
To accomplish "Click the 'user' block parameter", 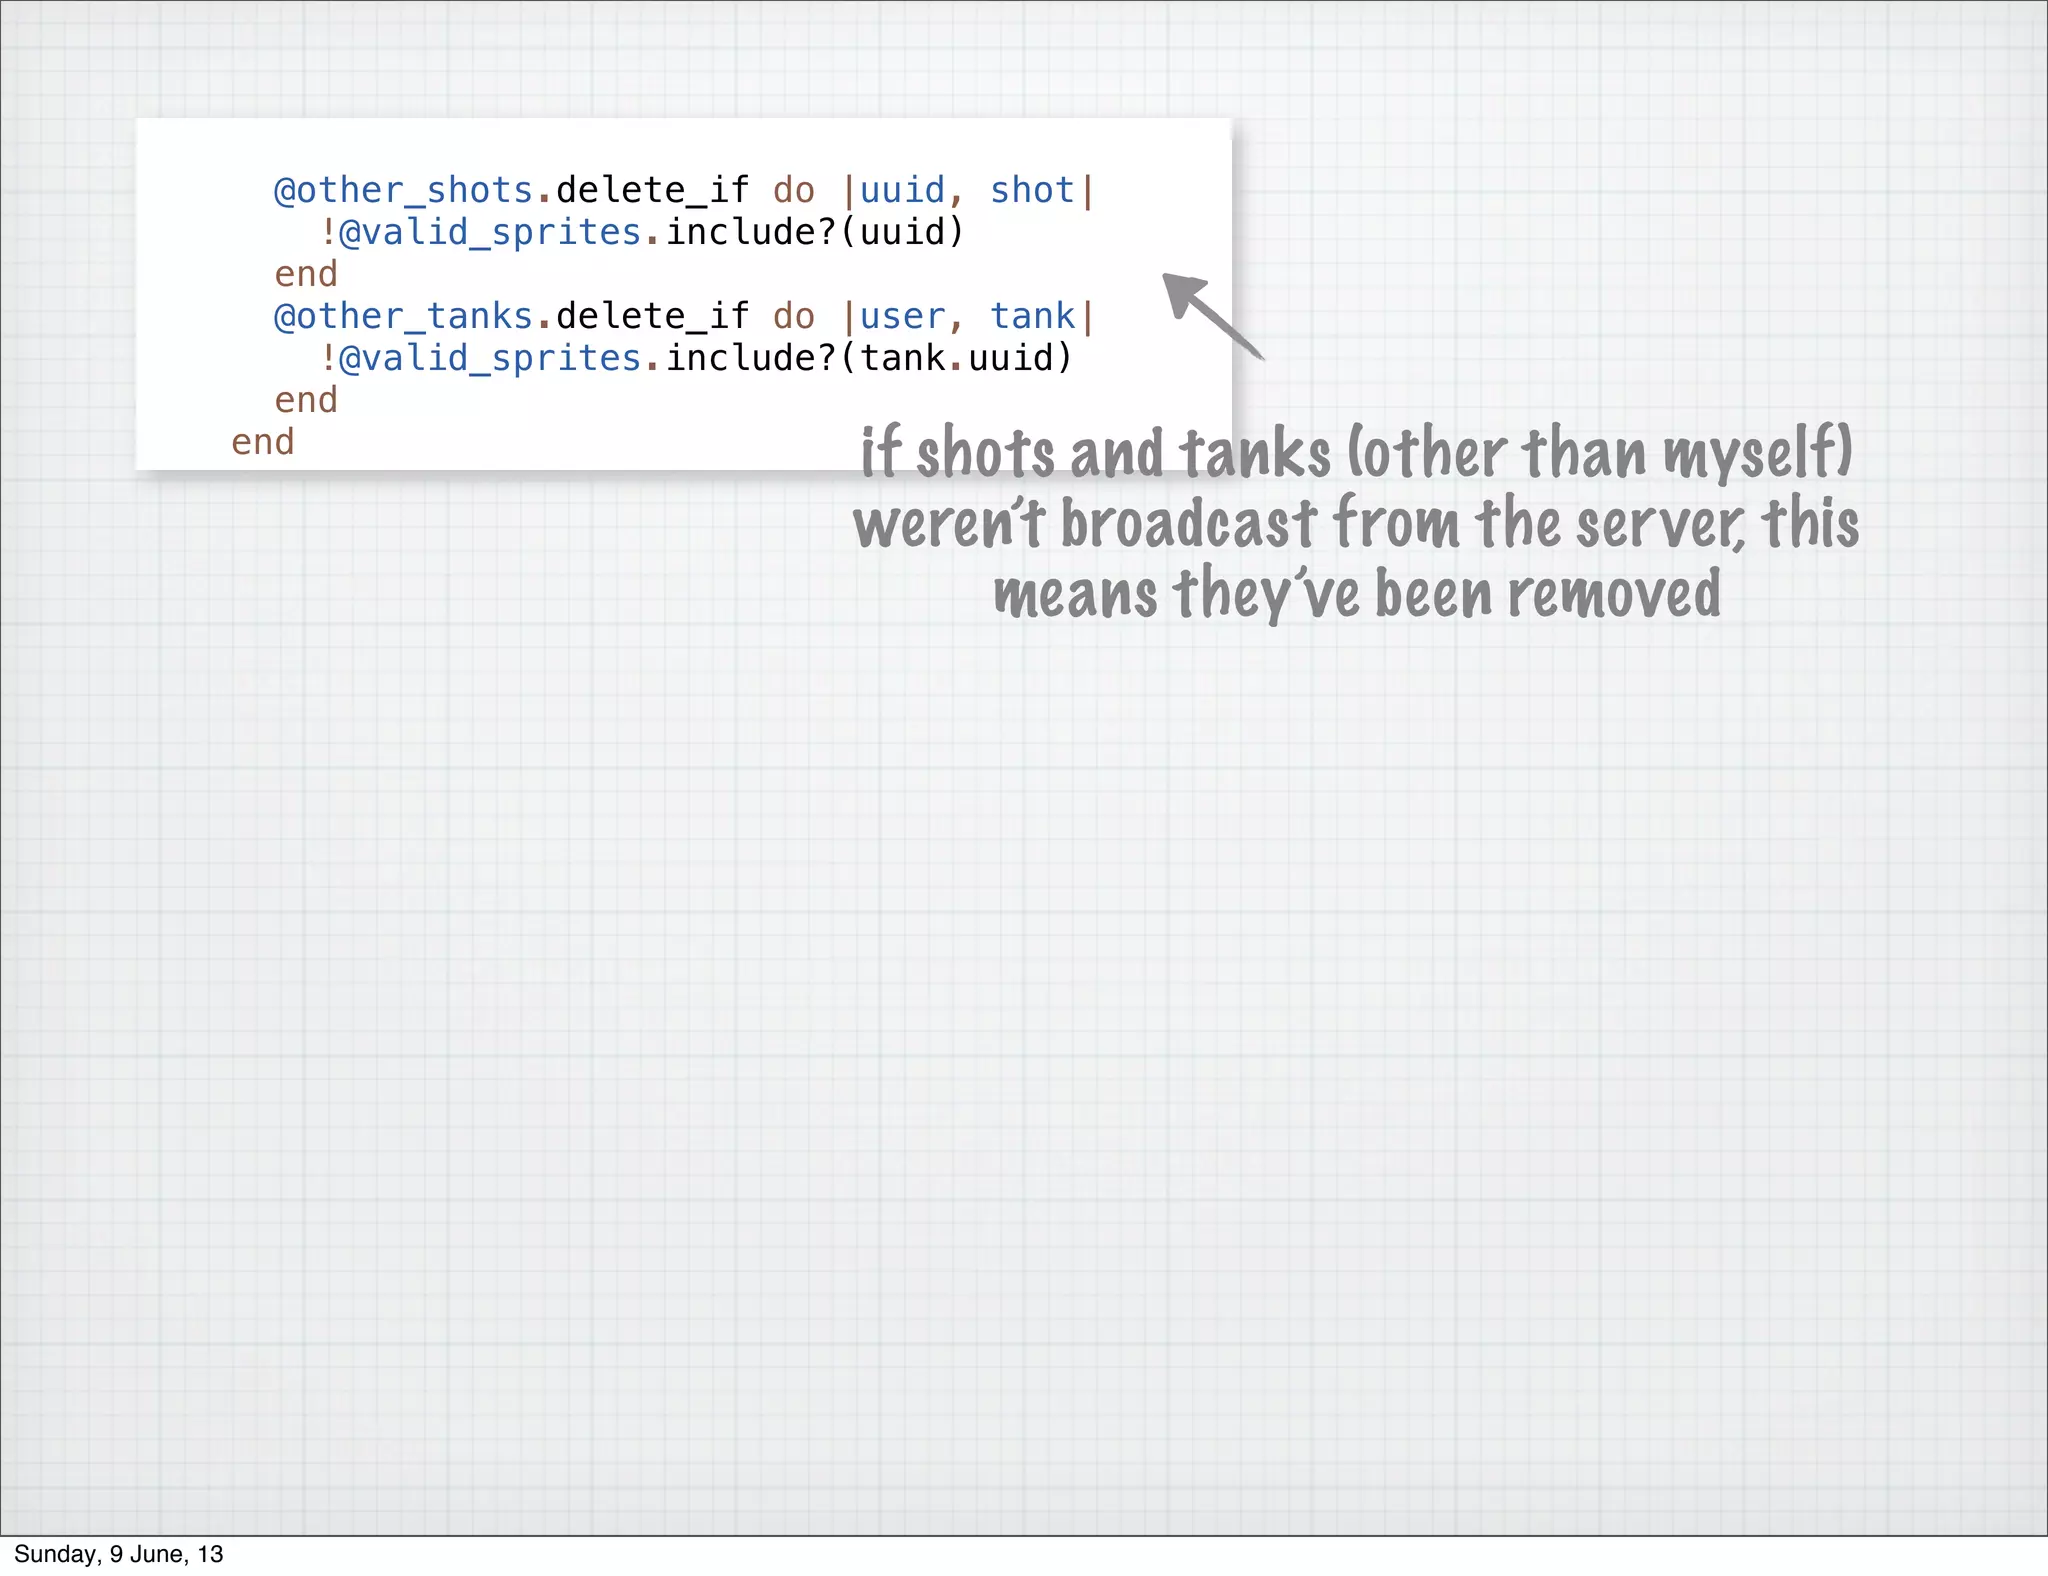I will pyautogui.click(x=902, y=316).
